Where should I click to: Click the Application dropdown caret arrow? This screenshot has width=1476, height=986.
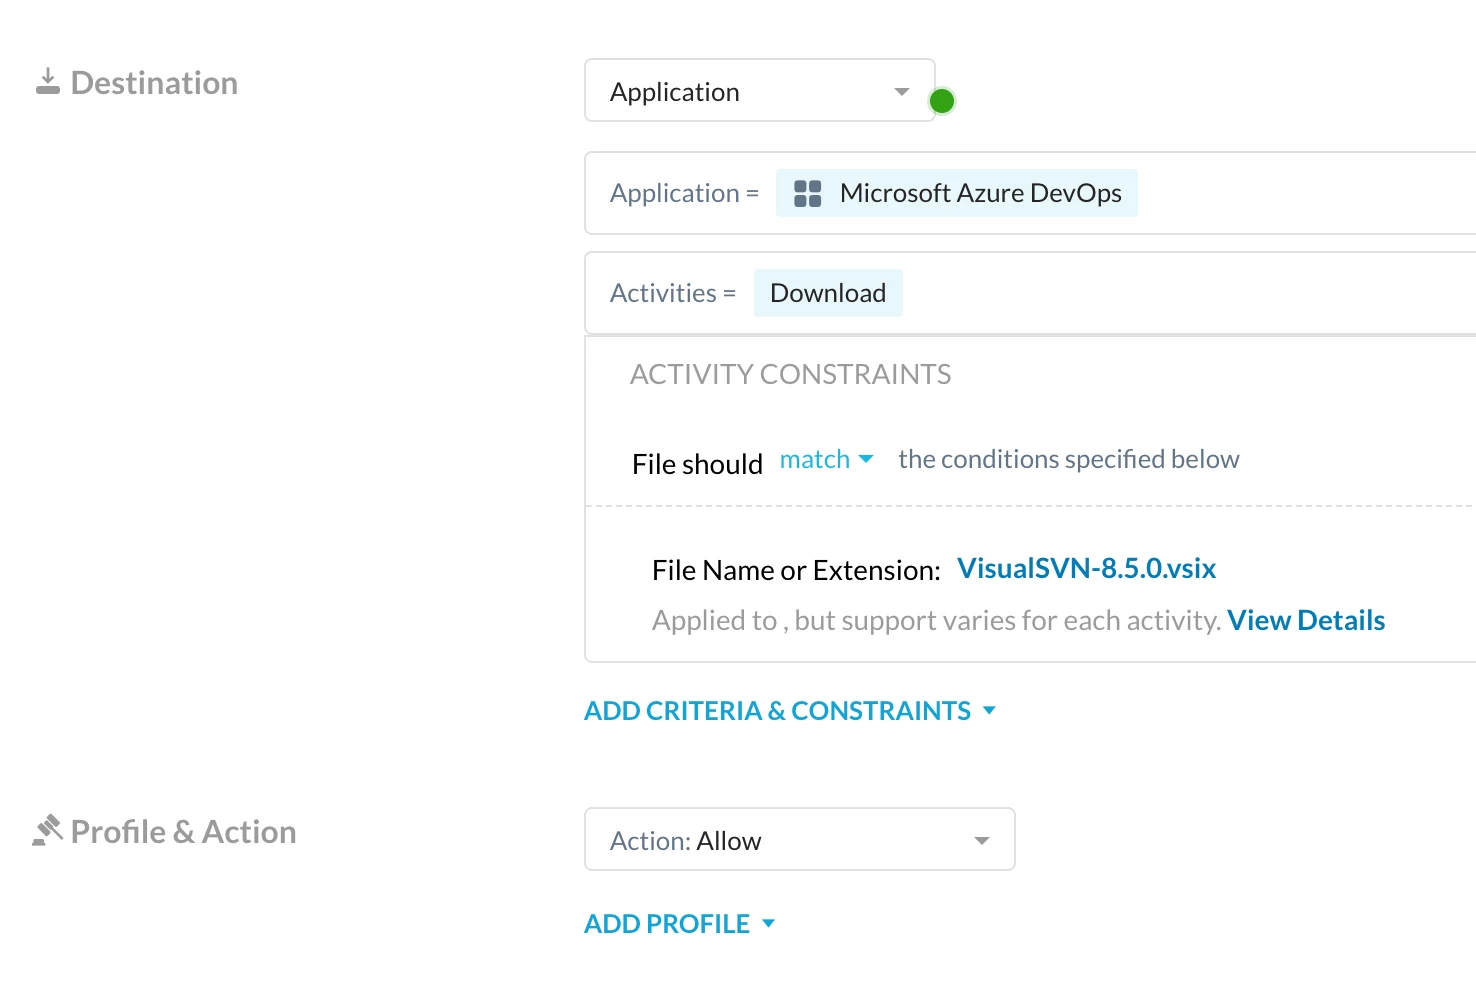click(901, 92)
